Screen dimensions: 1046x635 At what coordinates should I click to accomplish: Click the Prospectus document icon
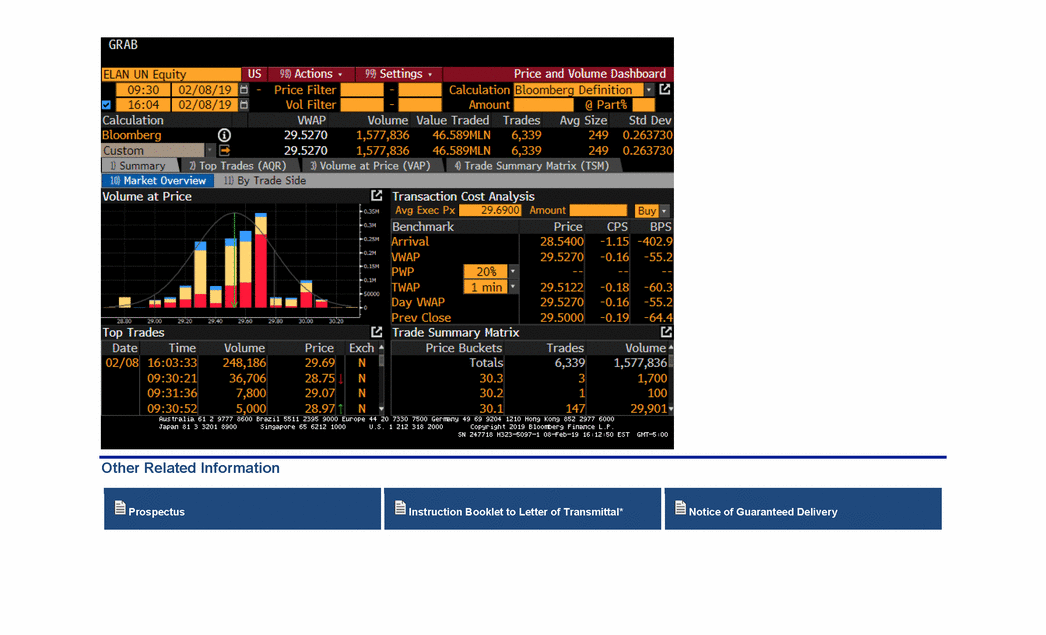click(x=120, y=509)
